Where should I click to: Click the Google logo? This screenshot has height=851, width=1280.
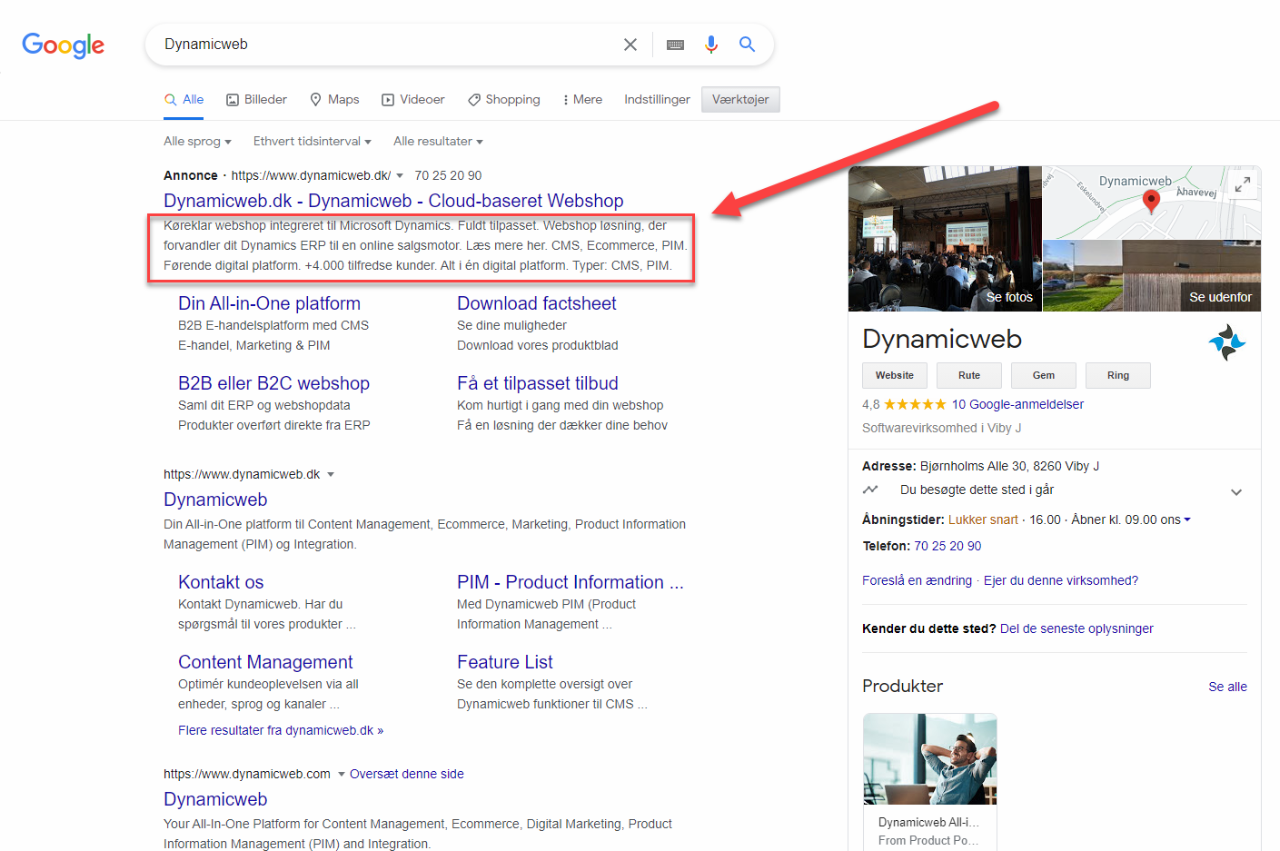click(x=63, y=45)
